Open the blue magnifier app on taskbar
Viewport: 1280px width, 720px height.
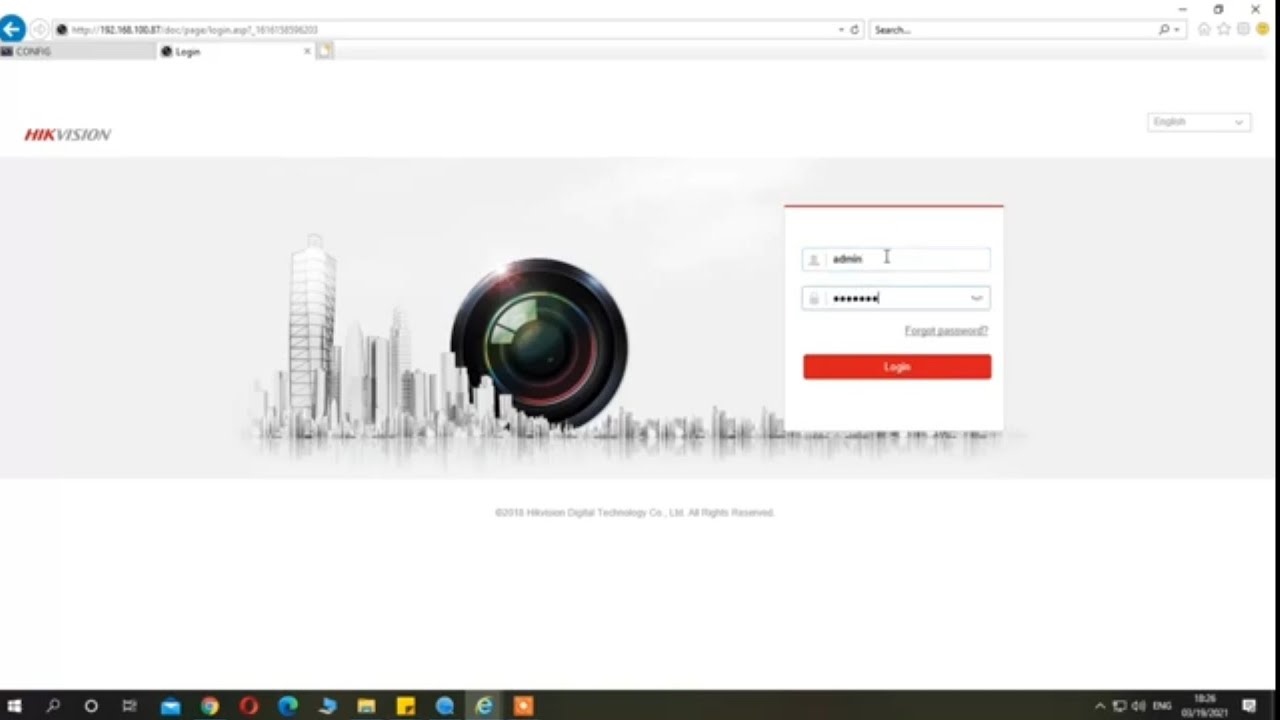[x=445, y=706]
